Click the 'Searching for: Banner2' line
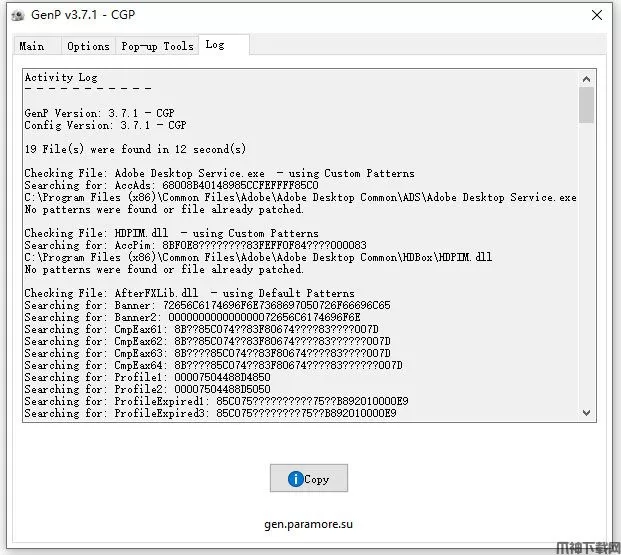The image size is (621, 555). [x=192, y=317]
